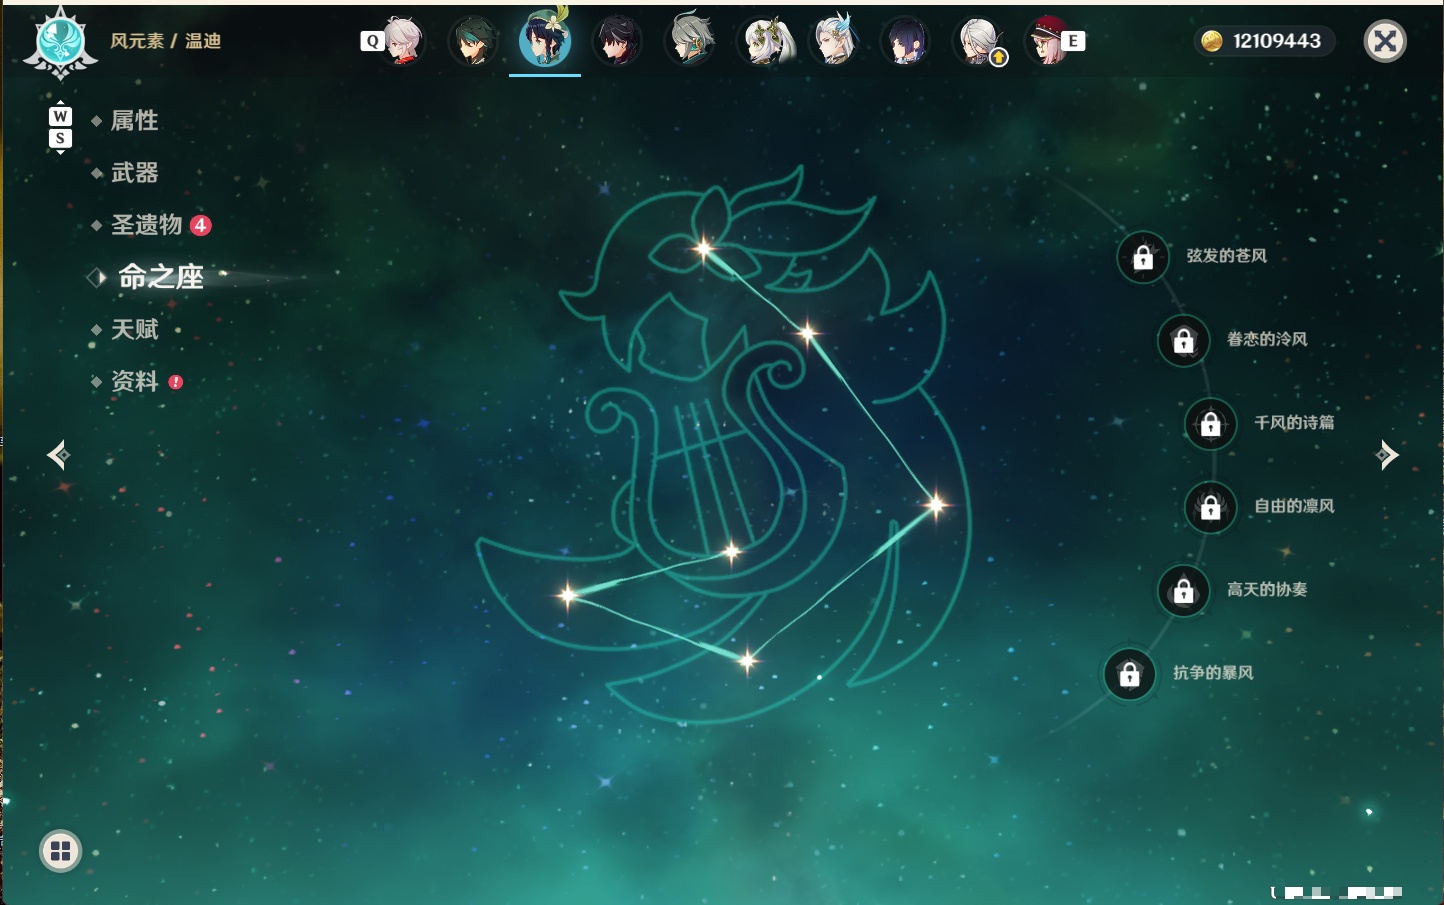Viewport: 1444px width, 905px height.
Task: Select the character portrait with upgrade arrow
Action: tap(979, 41)
